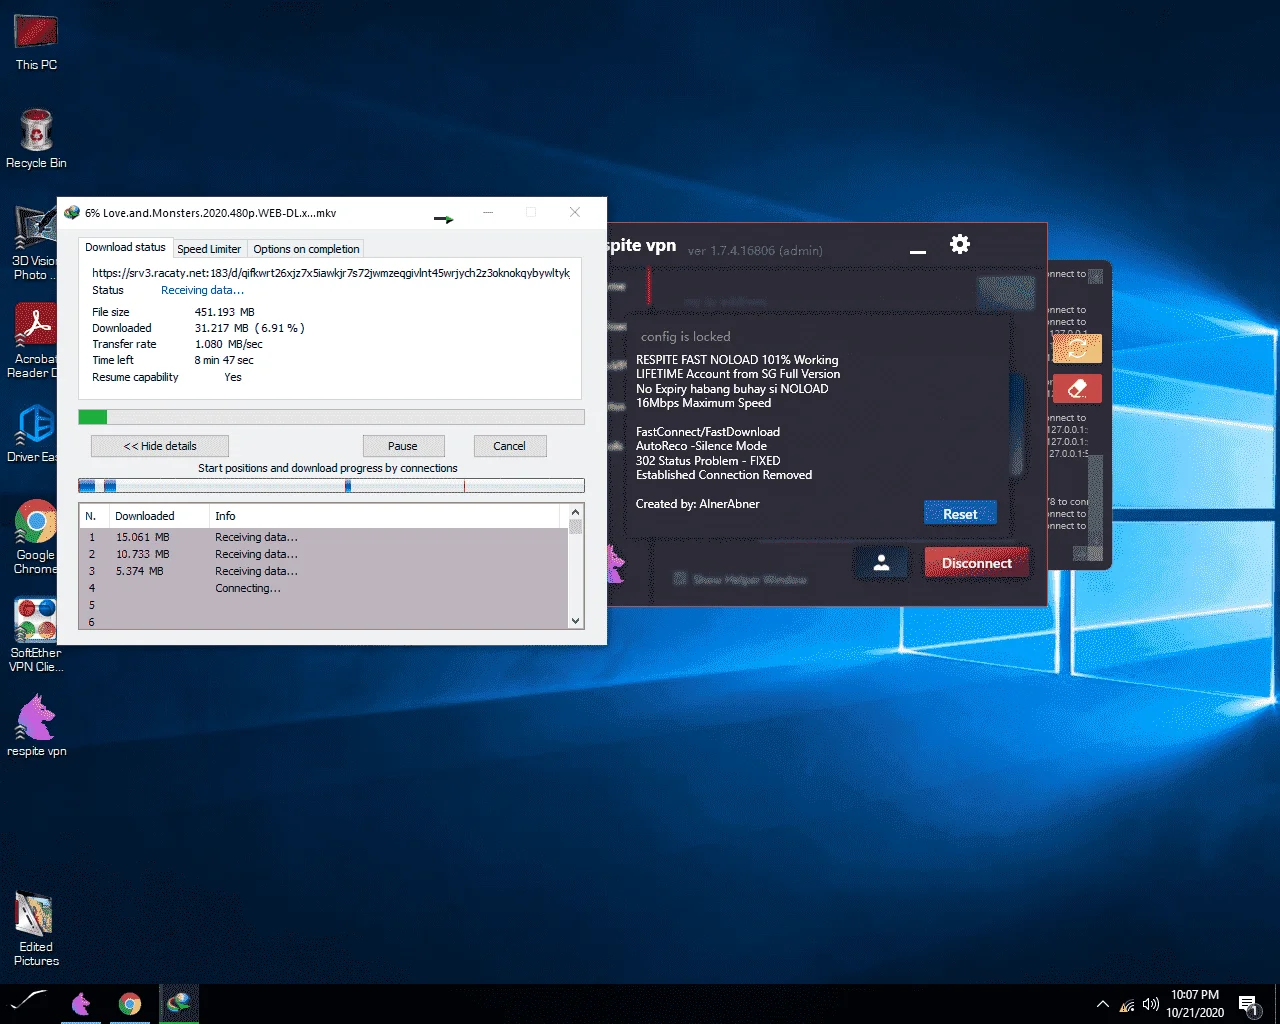
Task: Click the "16Mbps Maximum Speed" line
Action: (x=703, y=403)
